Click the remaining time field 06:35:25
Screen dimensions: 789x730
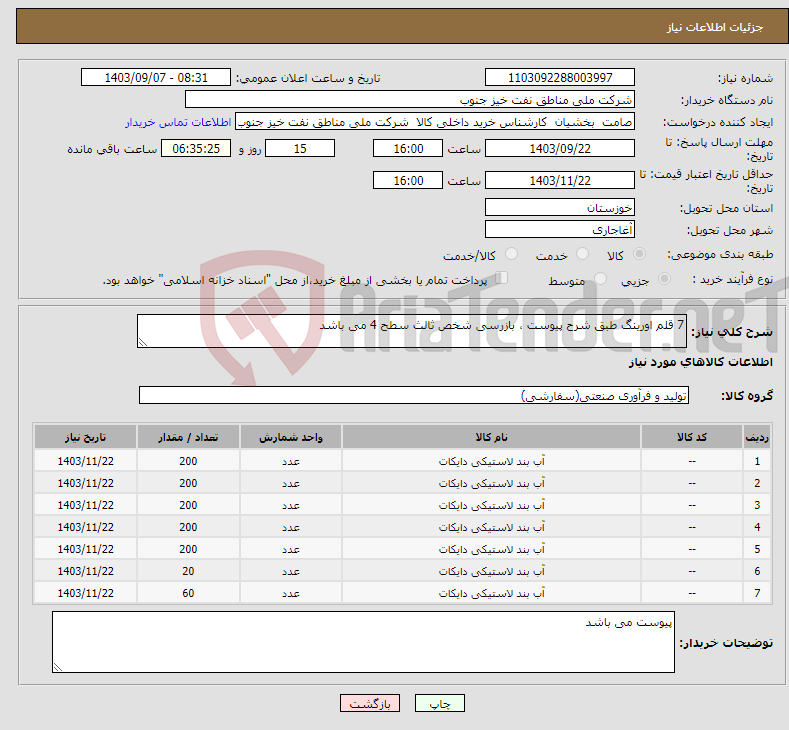click(196, 148)
